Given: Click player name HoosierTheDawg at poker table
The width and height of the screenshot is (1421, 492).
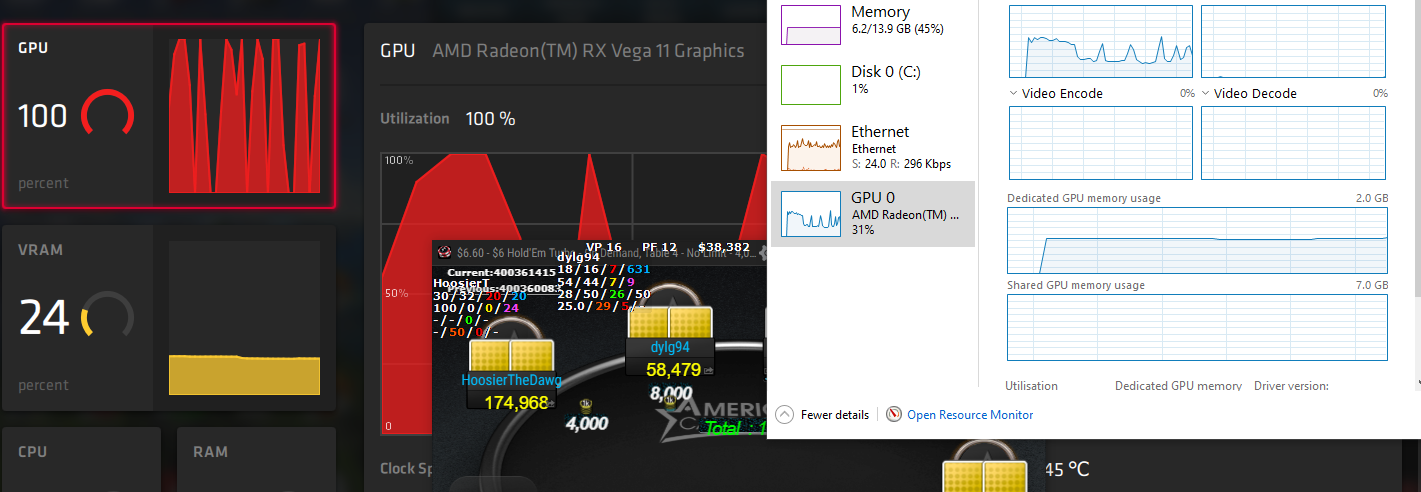Looking at the screenshot, I should (511, 380).
